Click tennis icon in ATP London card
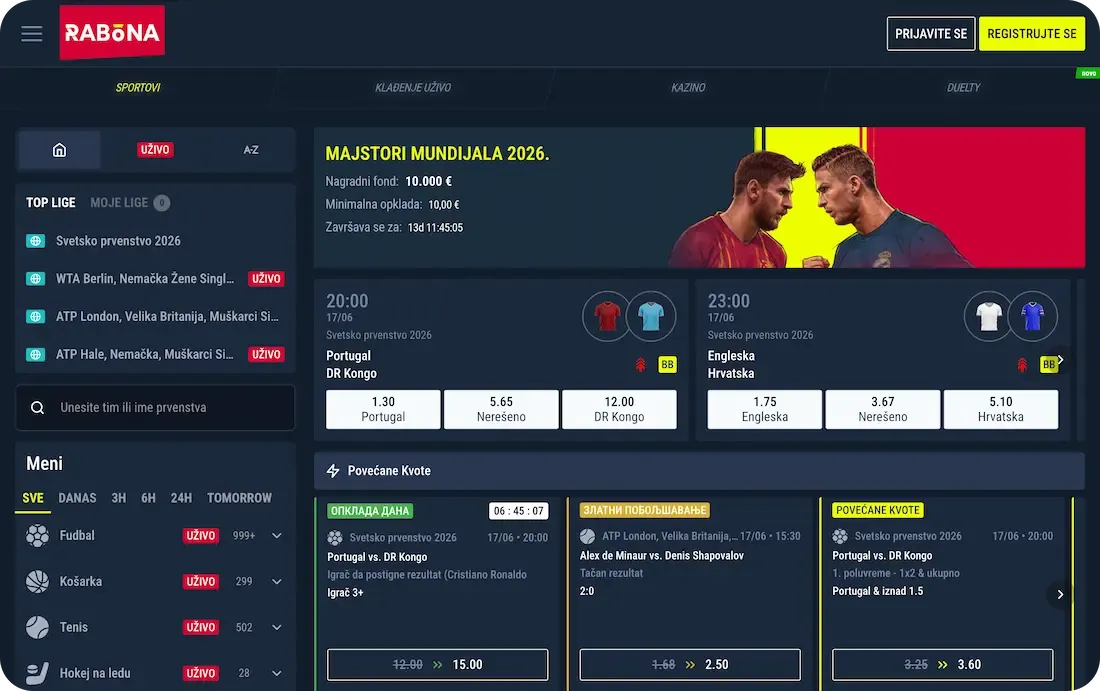The image size is (1100, 691). tap(588, 536)
